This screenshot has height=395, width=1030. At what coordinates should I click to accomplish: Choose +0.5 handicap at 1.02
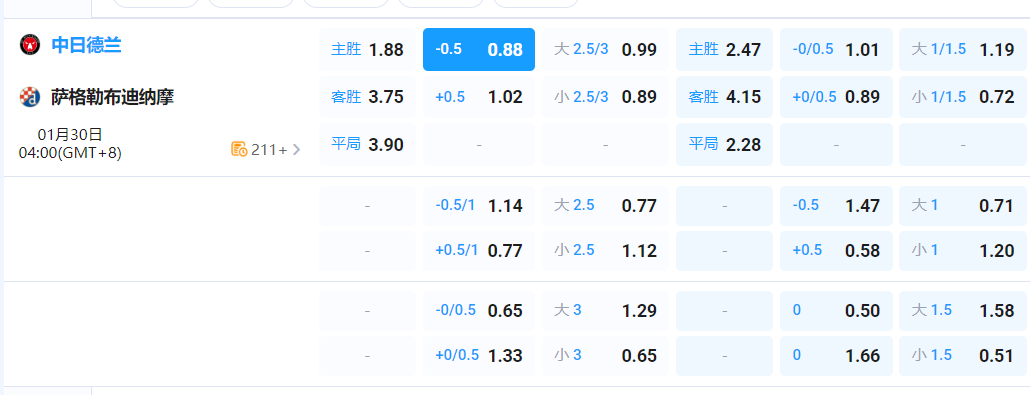point(479,97)
